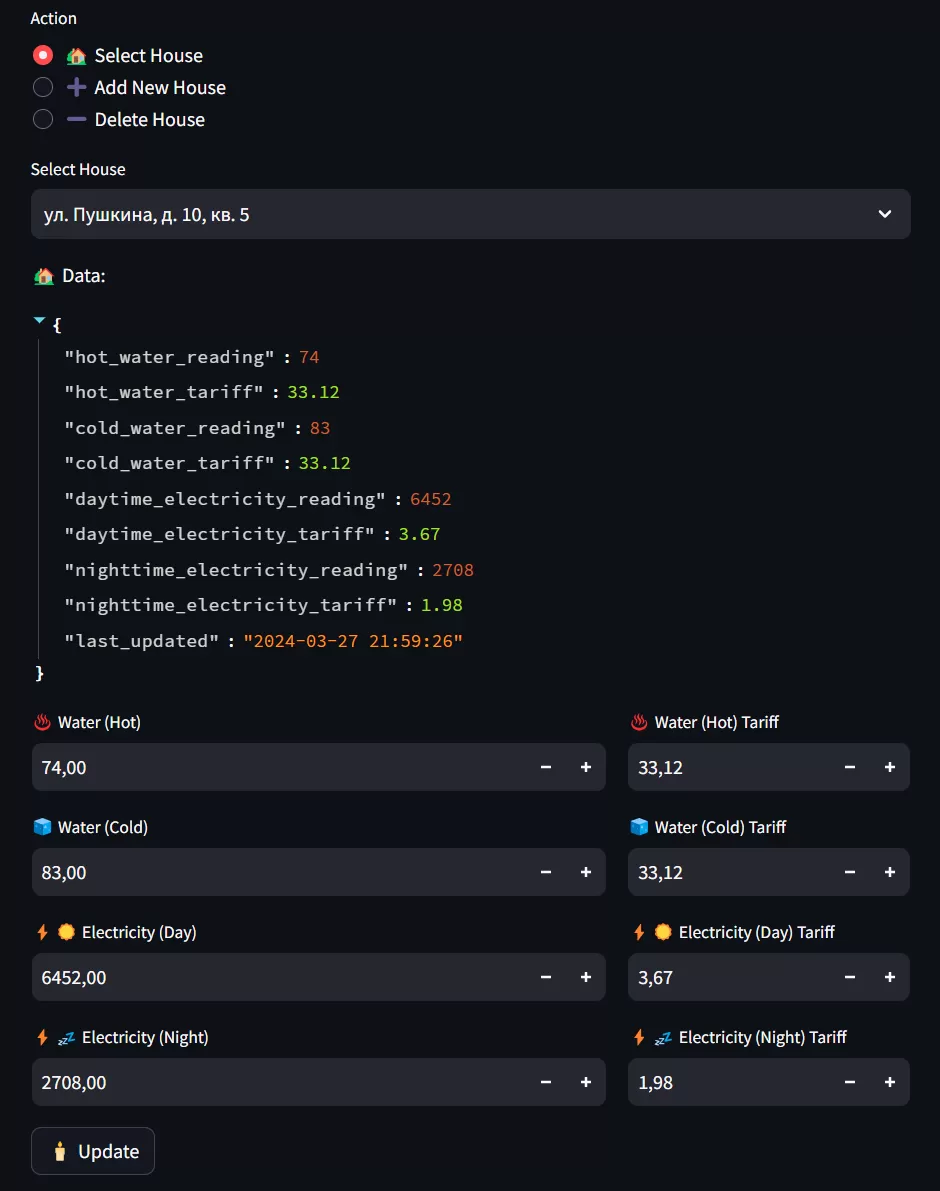This screenshot has height=1191, width=940.
Task: Increase Electricity (Night) reading with plus
Action: [586, 1082]
